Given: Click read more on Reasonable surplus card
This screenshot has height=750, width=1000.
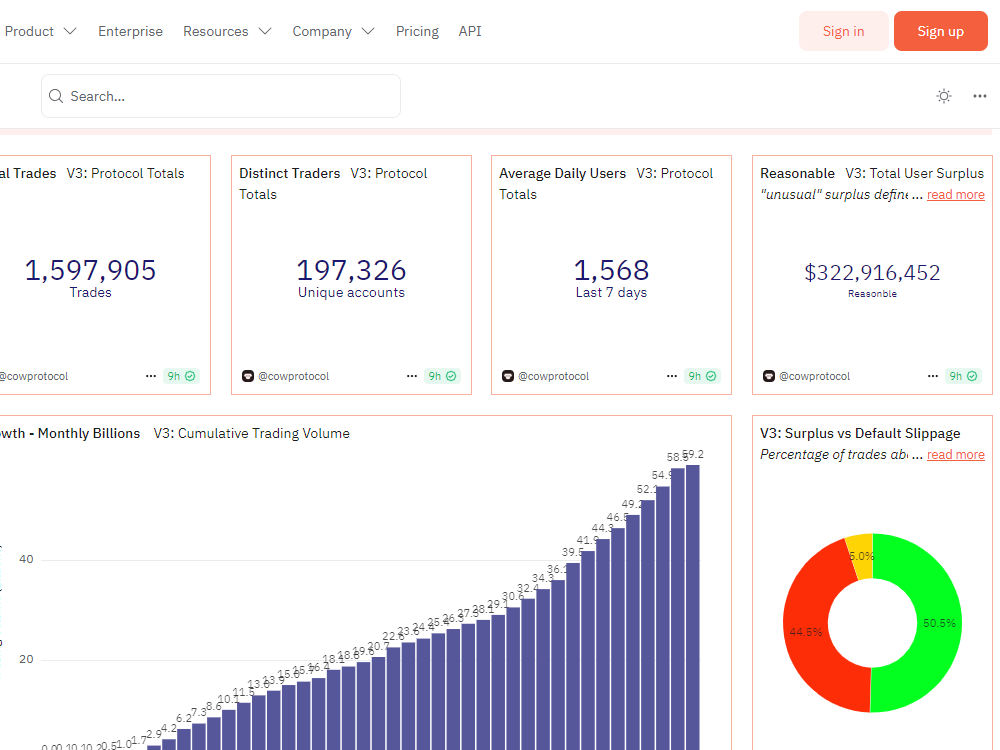Looking at the screenshot, I should [x=955, y=195].
